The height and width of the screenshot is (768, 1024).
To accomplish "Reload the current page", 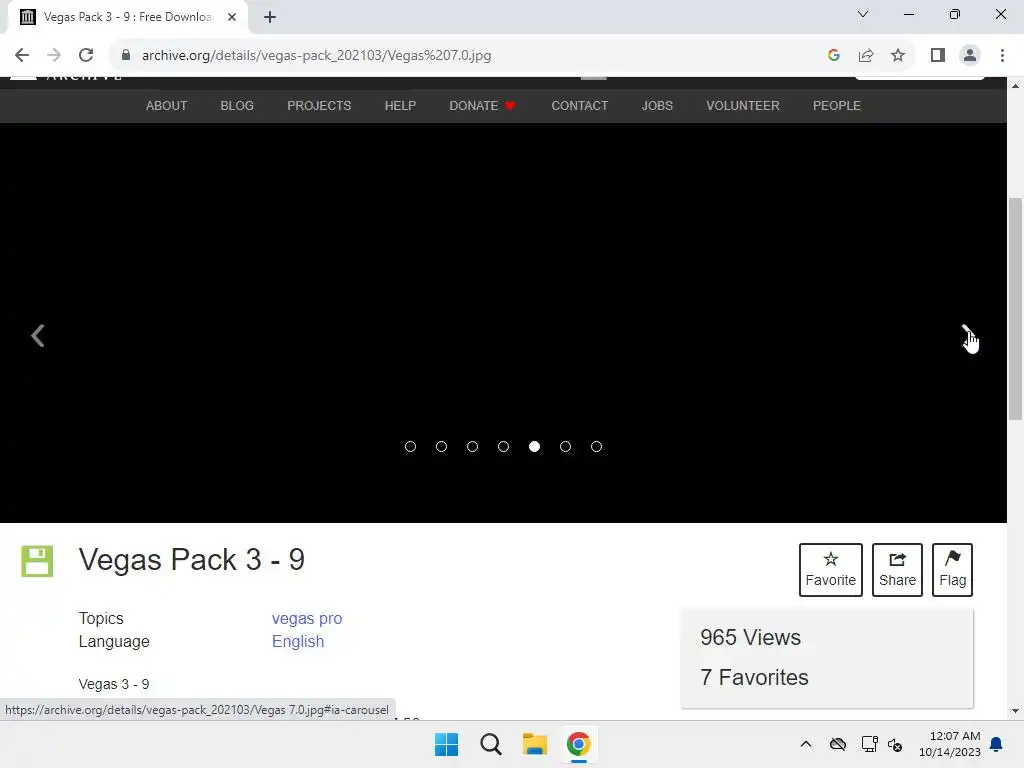I will click(x=86, y=56).
